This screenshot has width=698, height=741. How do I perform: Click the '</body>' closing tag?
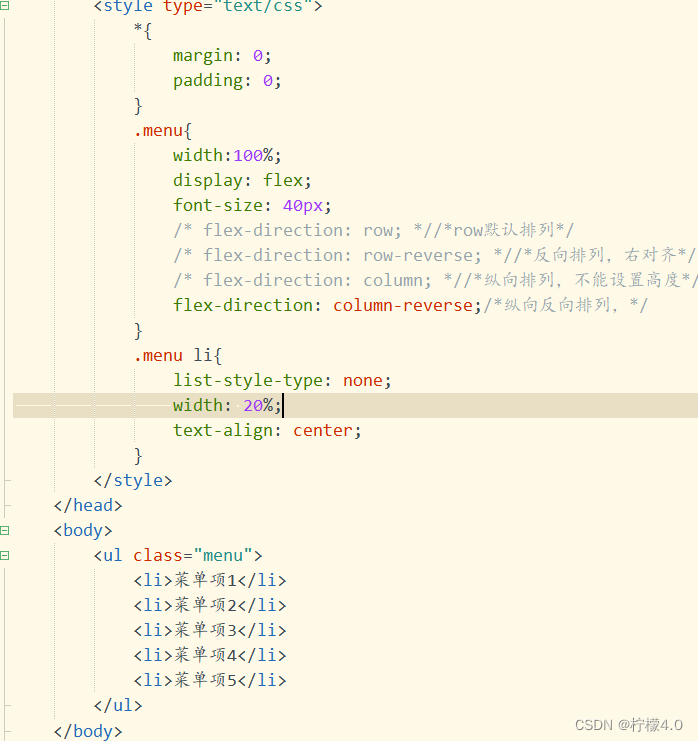pos(88,732)
